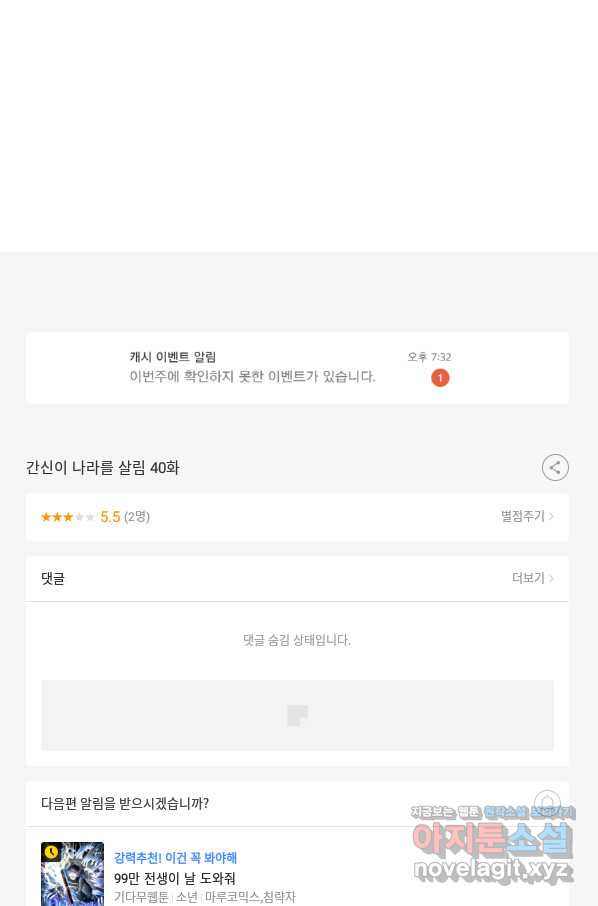Expand comments with 더보기

click(x=533, y=578)
